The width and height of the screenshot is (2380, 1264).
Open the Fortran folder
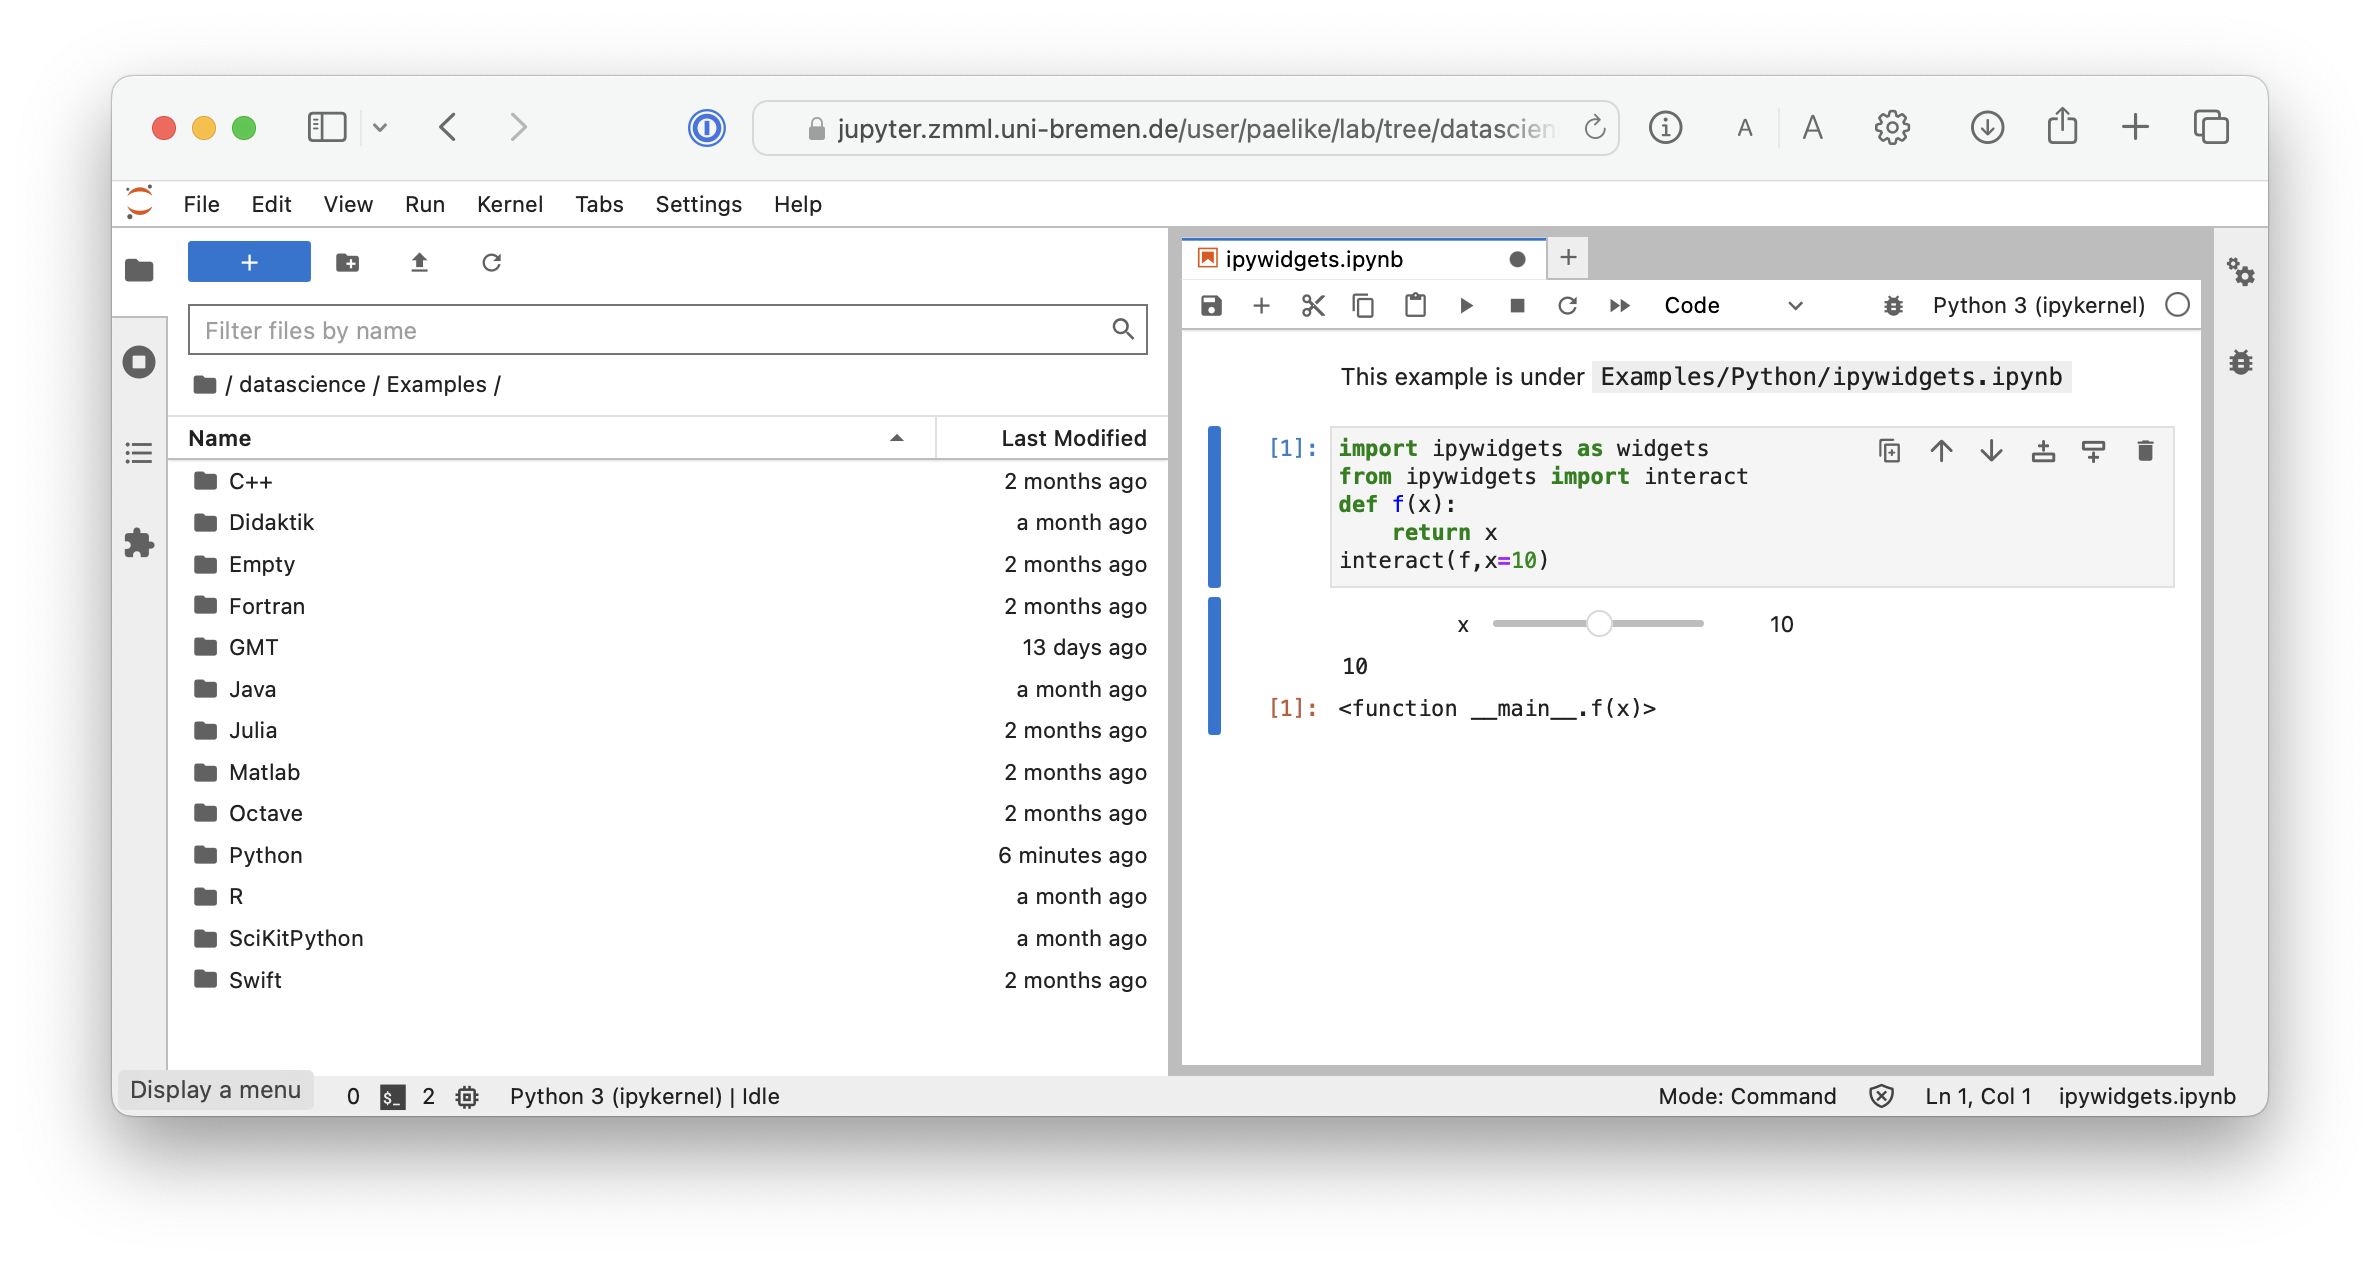(x=667, y=606)
